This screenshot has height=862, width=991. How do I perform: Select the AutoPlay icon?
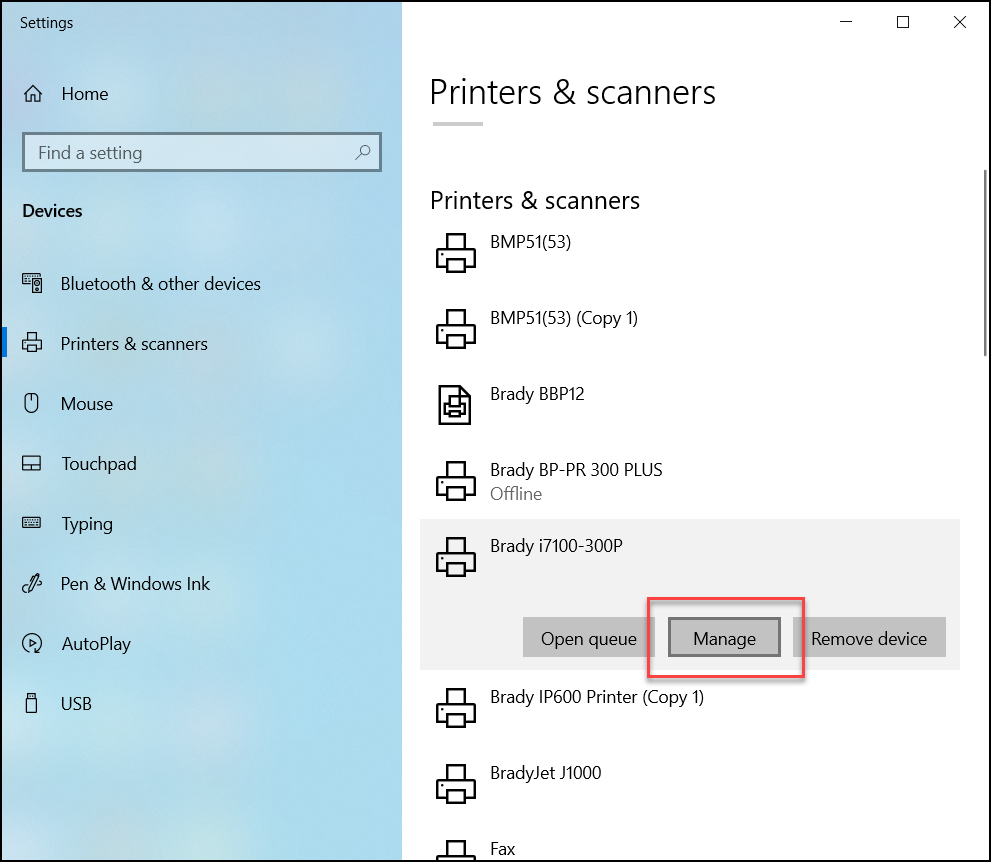click(x=32, y=643)
